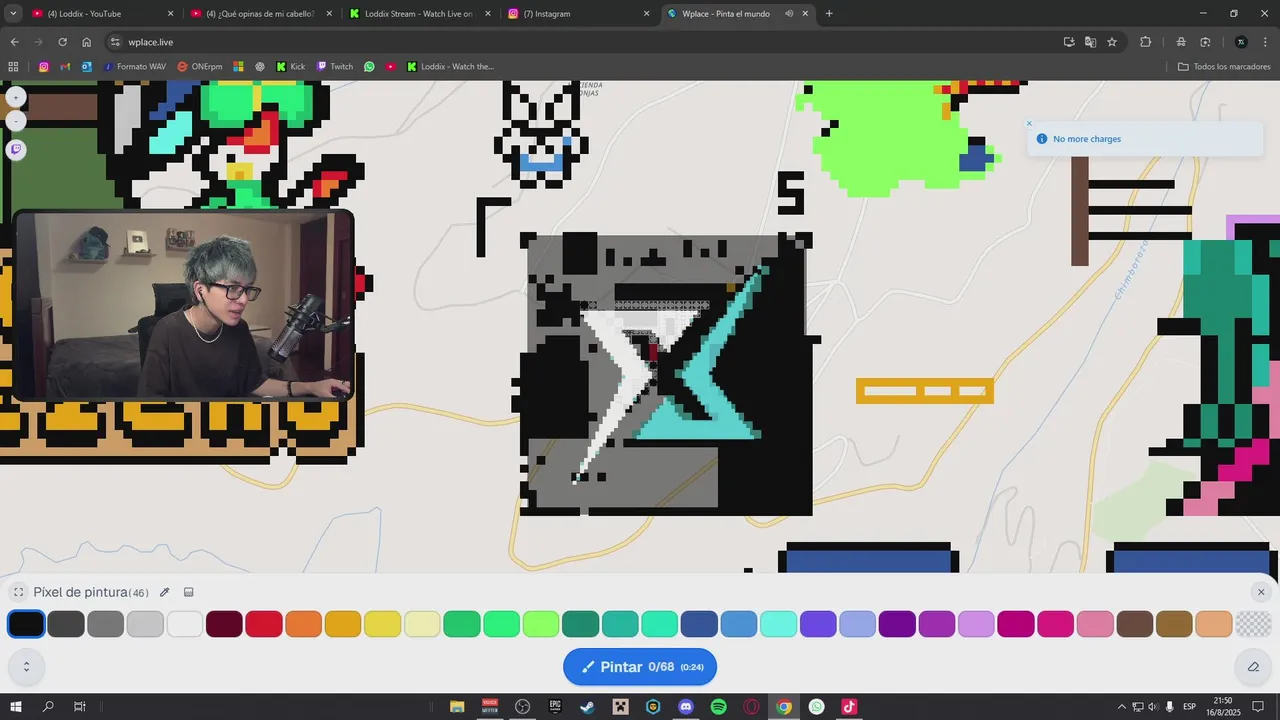Open the 'Formato WAV' bookmark
This screenshot has height=720, width=1280.
pos(135,67)
